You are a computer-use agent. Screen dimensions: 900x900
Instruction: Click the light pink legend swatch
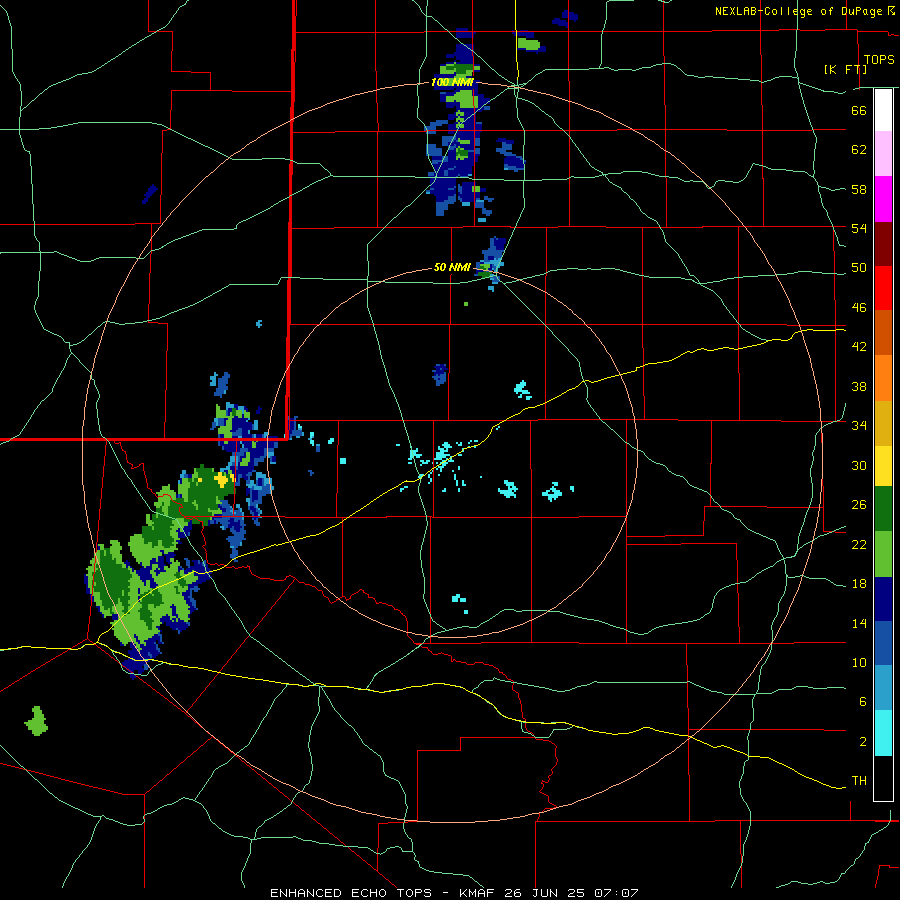pyautogui.click(x=883, y=153)
